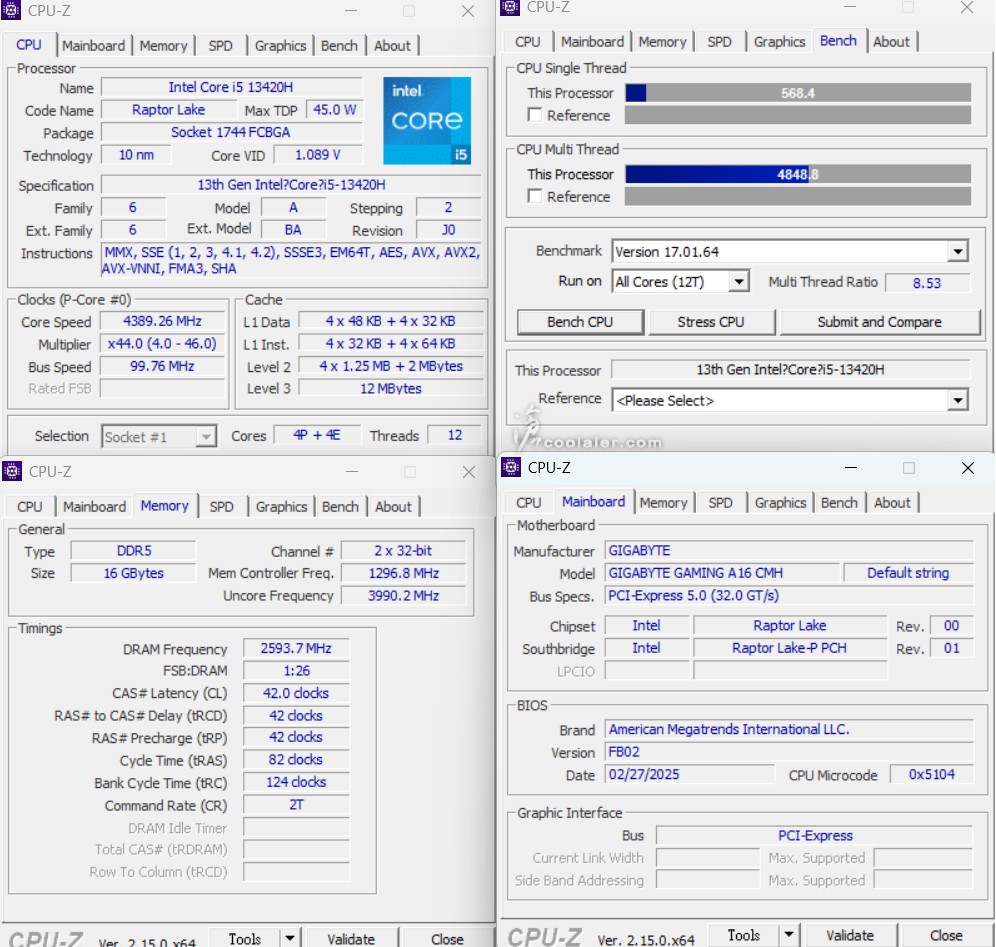Click the Max TDP value 45.0 W
996x947 pixels.
coord(334,109)
